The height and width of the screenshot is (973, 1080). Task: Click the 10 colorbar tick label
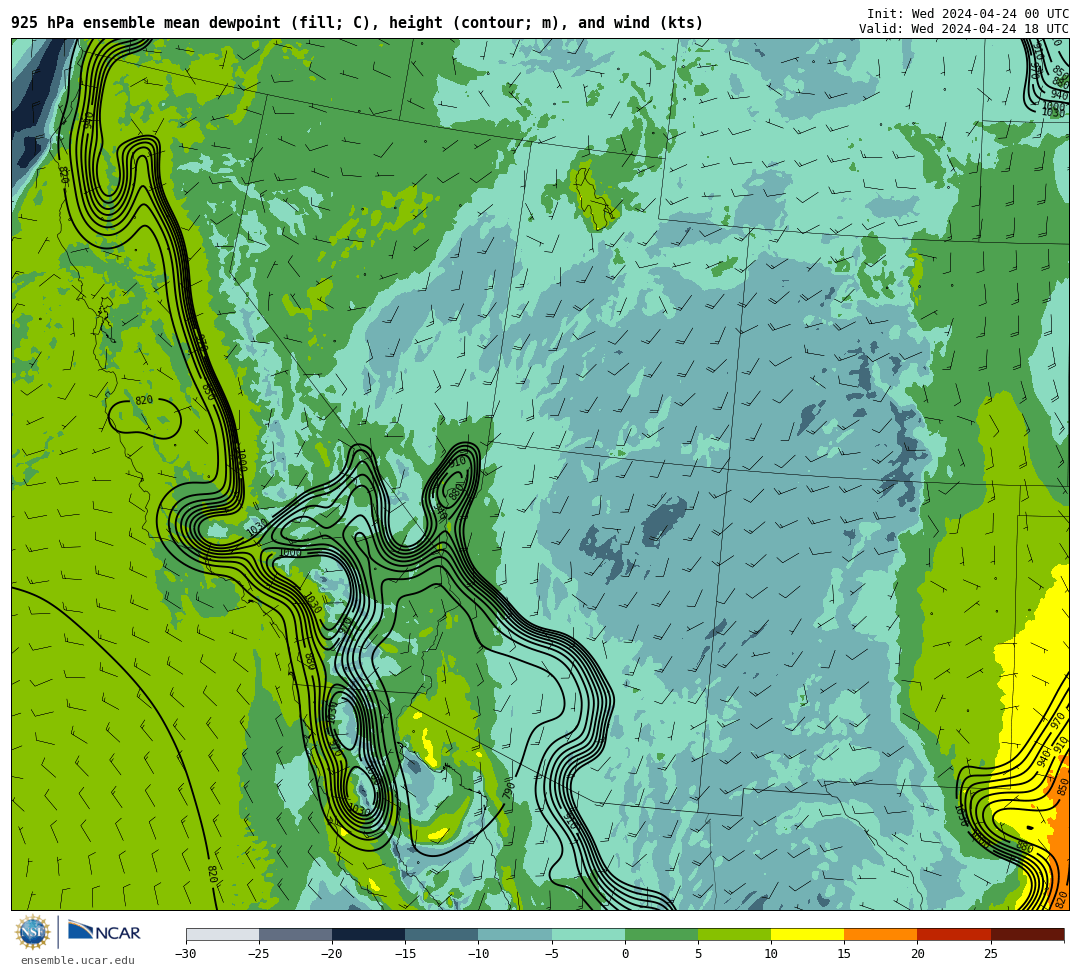pos(771,954)
